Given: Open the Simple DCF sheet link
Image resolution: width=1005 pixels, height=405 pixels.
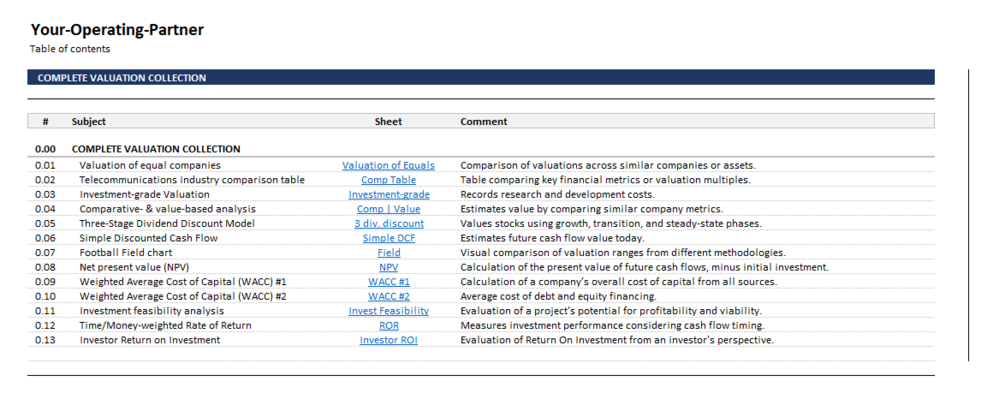Looking at the screenshot, I should (x=388, y=238).
